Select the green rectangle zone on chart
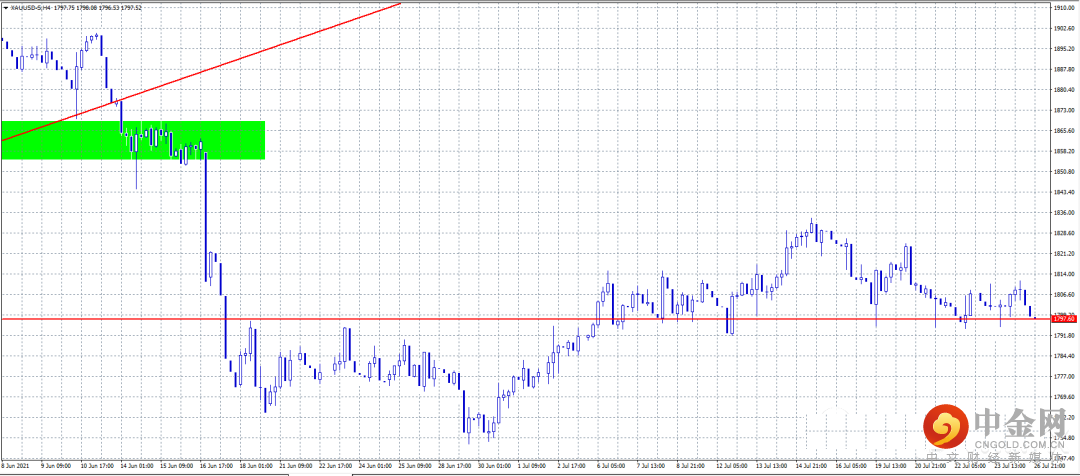This screenshot has width=1080, height=476. point(133,140)
